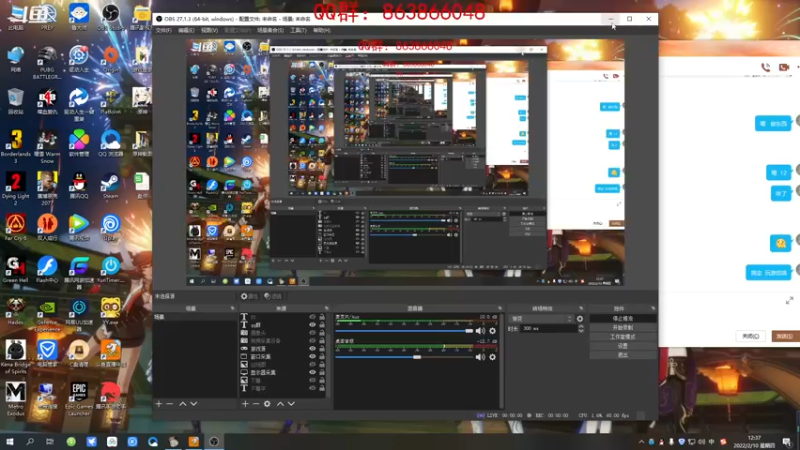Select Tencent QQ penguin desktop icon

pos(79,186)
